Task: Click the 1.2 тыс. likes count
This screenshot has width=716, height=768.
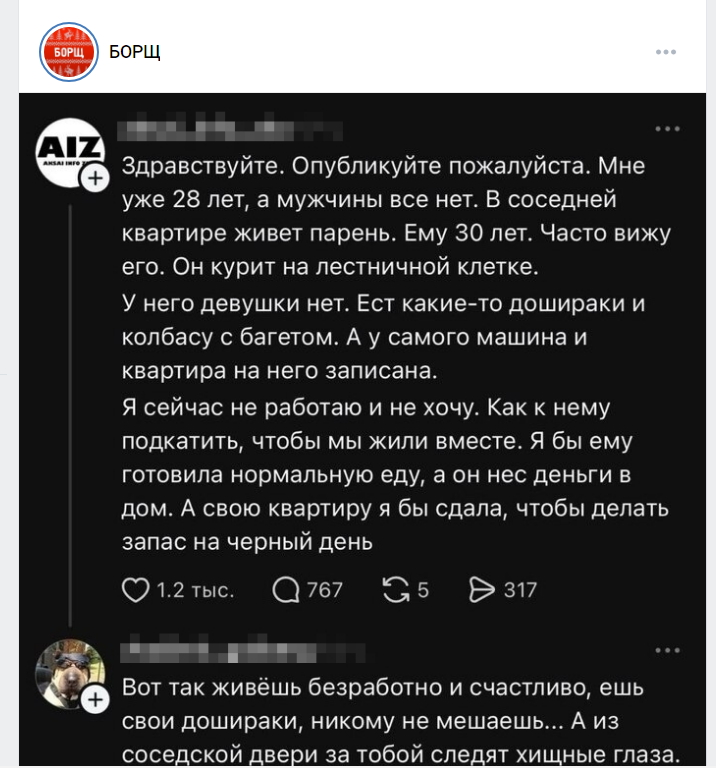Action: point(196,590)
